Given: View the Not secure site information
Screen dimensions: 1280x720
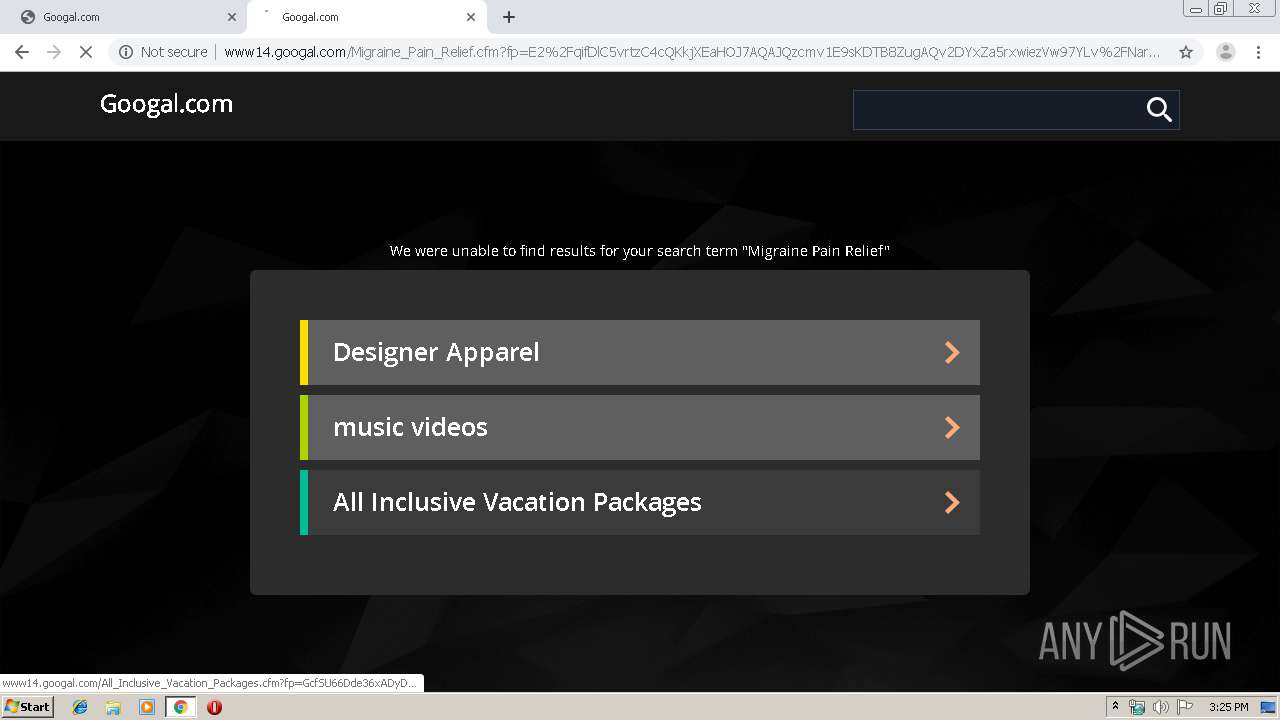Looking at the screenshot, I should pos(163,52).
